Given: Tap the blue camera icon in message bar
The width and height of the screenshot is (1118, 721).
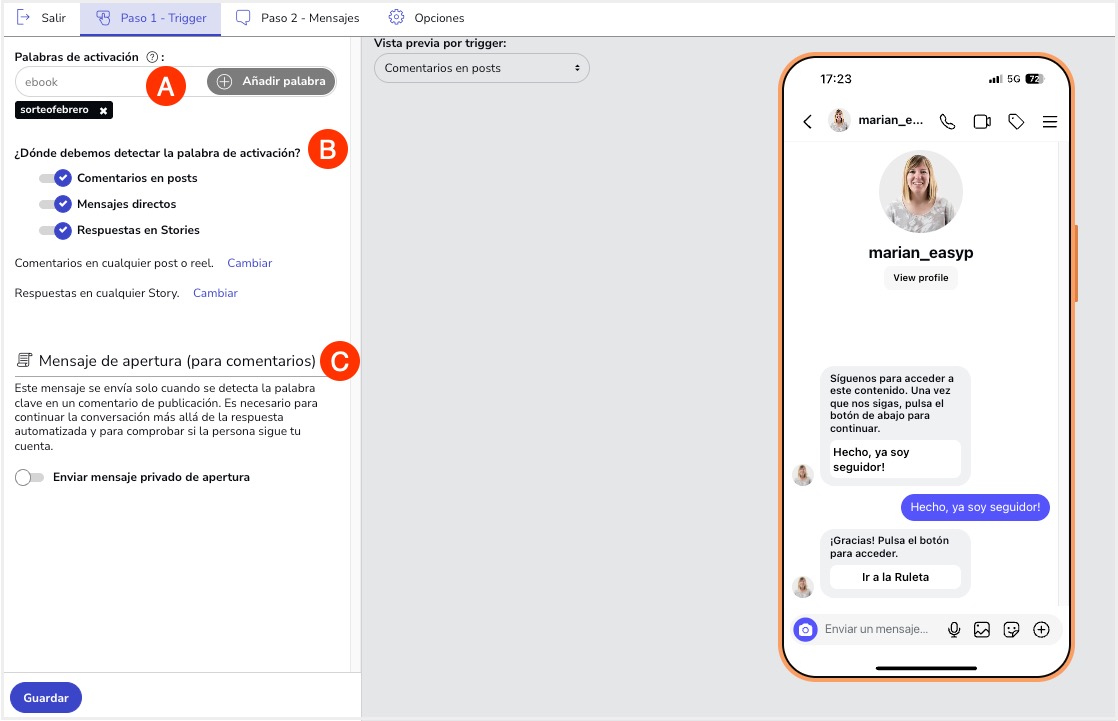Looking at the screenshot, I should coord(805,629).
